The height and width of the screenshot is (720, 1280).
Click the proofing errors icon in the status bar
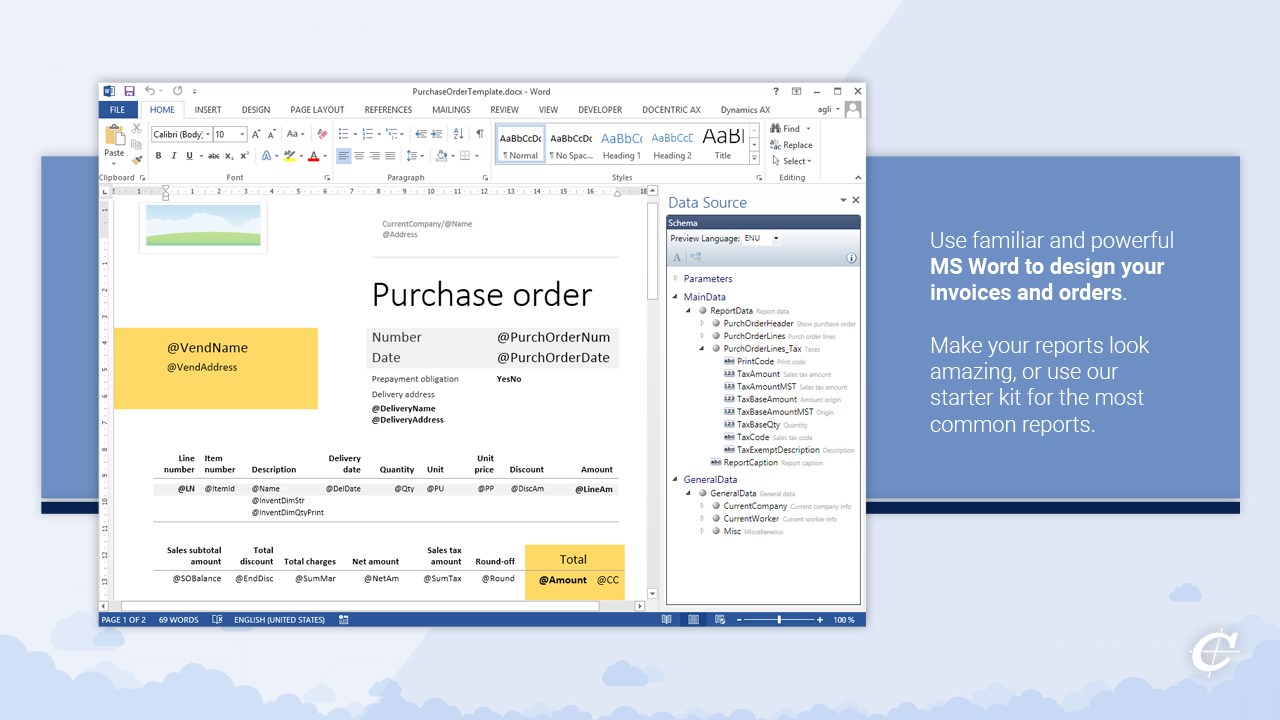click(x=217, y=620)
